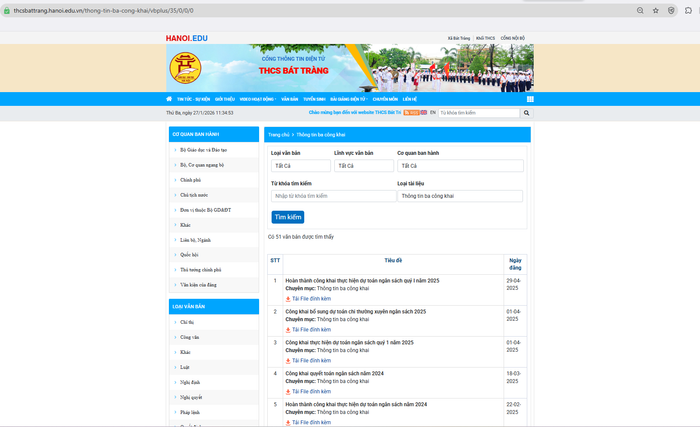The image size is (700, 427).
Task: Download attachment icon for quý I năm 2025 row
Action: pyautogui.click(x=288, y=299)
